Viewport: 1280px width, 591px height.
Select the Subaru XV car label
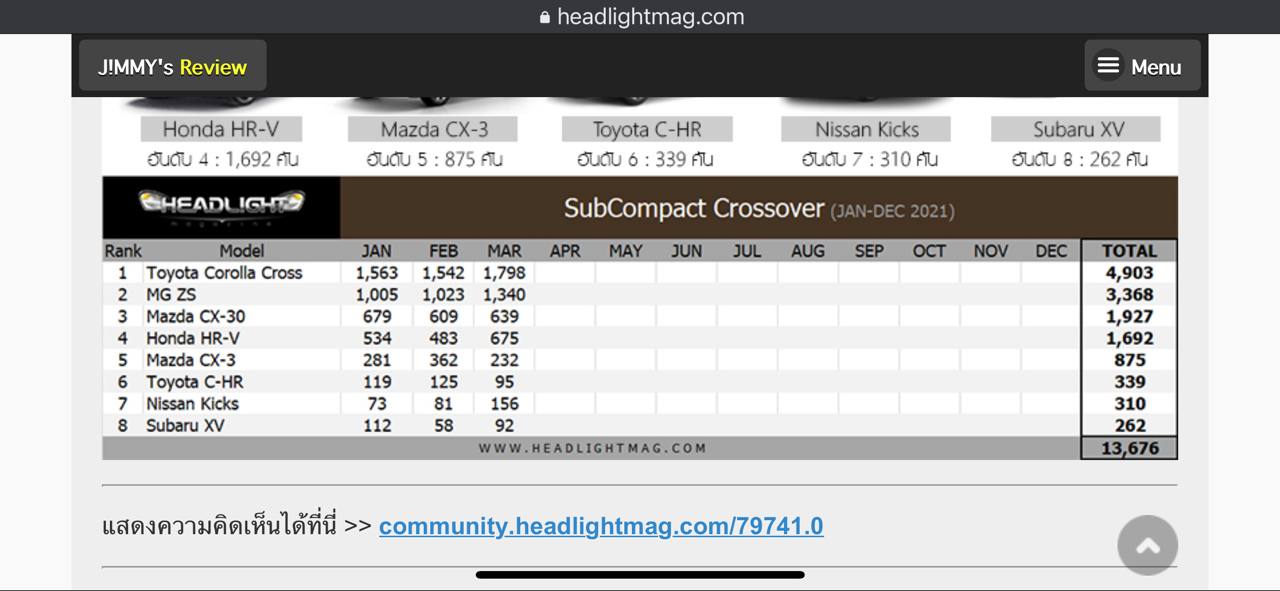click(1078, 129)
